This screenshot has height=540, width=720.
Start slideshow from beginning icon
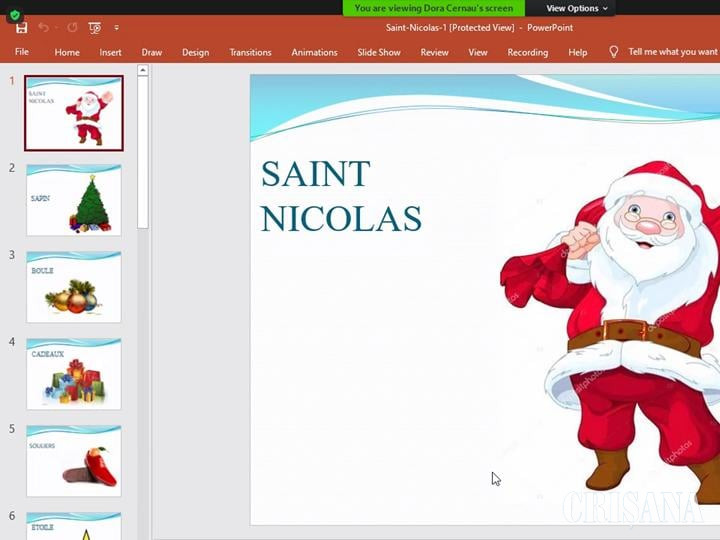coord(95,28)
